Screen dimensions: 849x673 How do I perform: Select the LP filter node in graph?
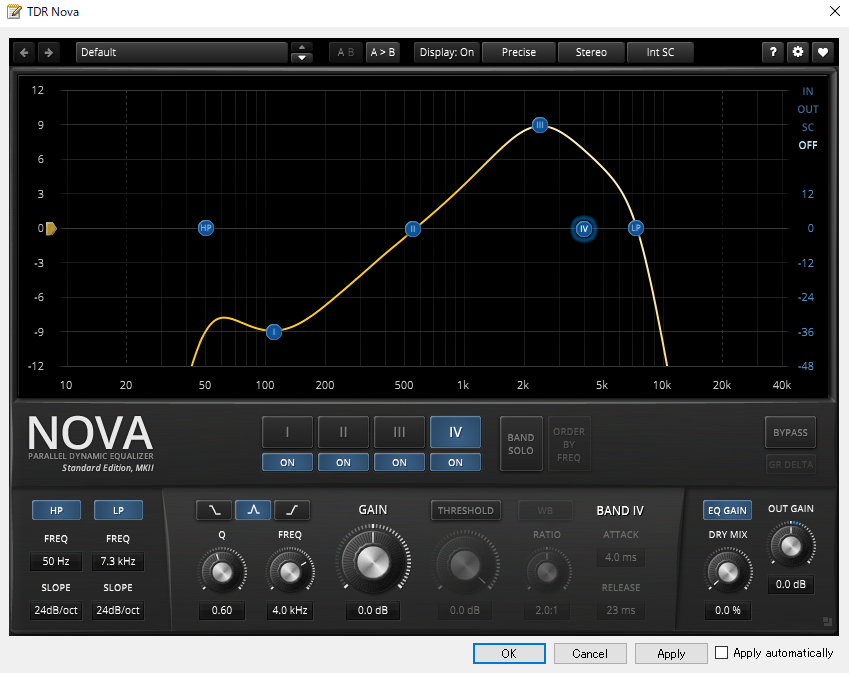[x=636, y=228]
